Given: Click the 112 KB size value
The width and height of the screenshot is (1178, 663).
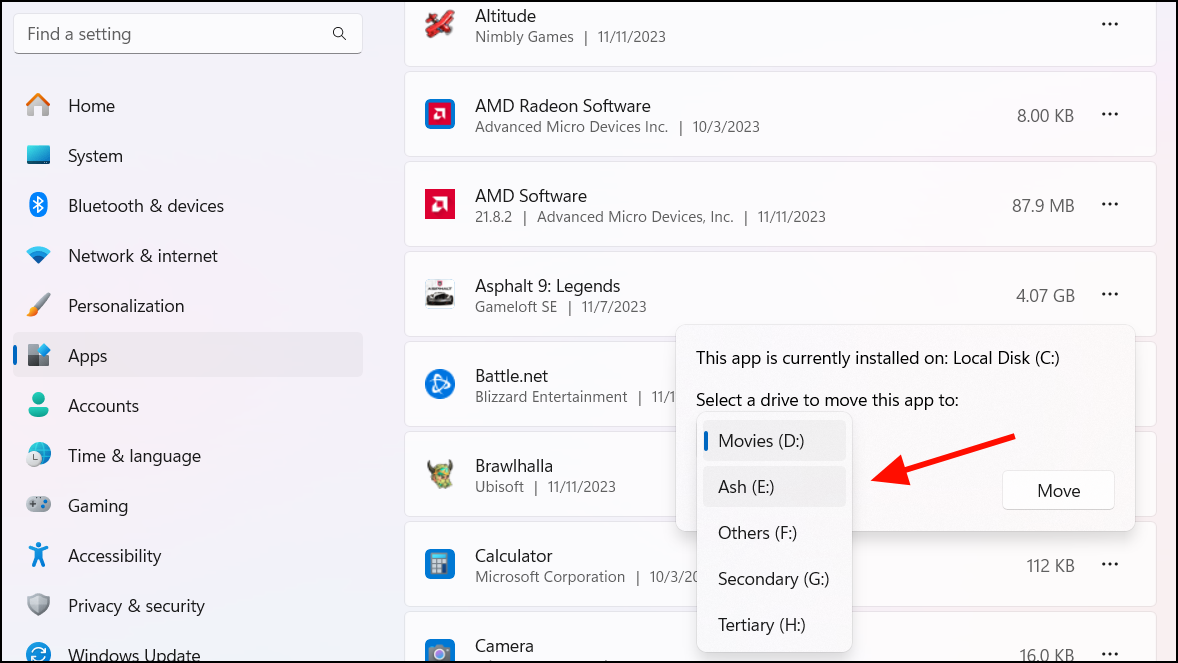Looking at the screenshot, I should pyautogui.click(x=1050, y=566).
